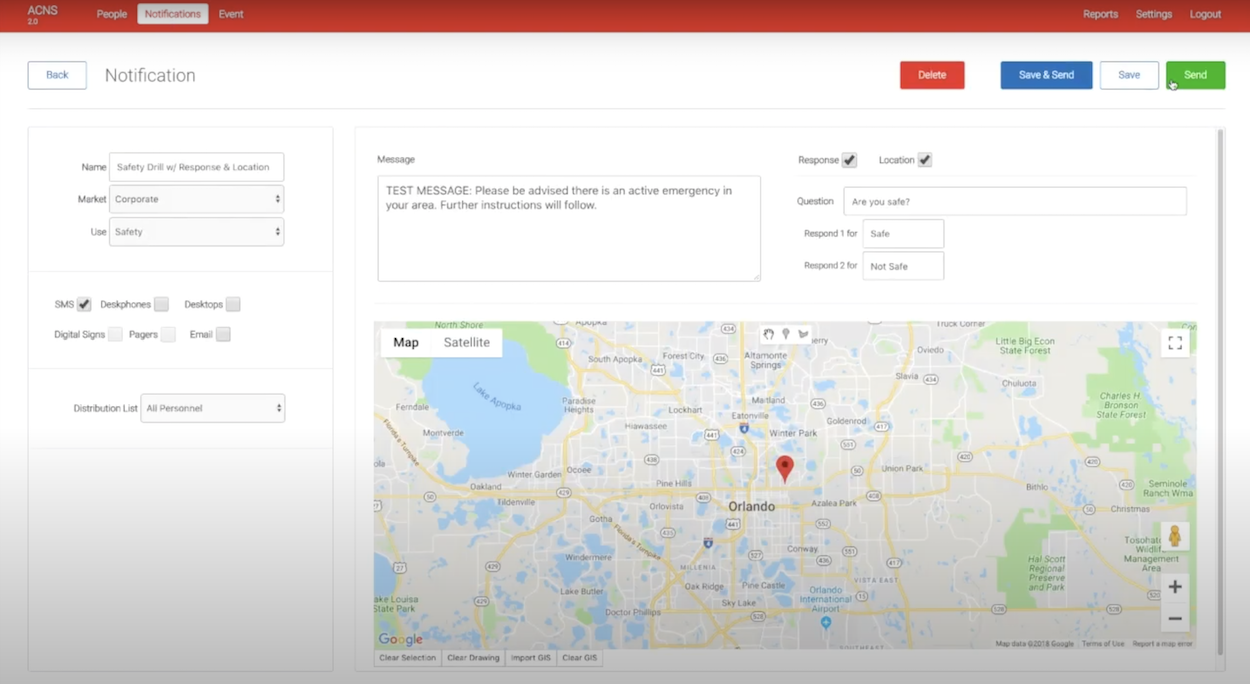Zoom in on the map
The height and width of the screenshot is (684, 1250).
1175,587
